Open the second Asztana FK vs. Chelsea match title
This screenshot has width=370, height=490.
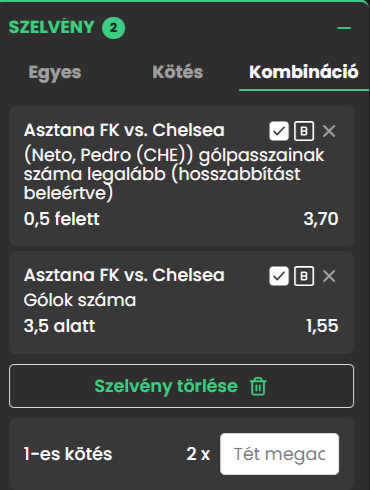124,275
